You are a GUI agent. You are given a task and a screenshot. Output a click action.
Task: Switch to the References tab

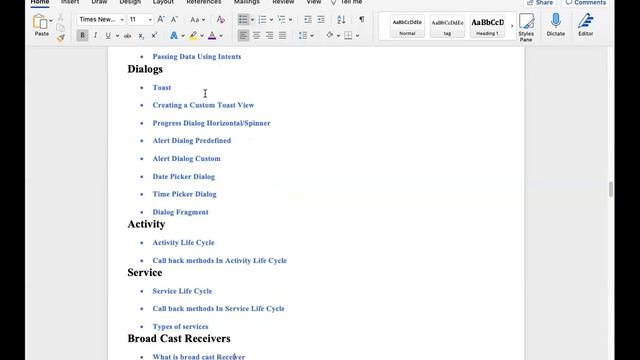point(204,2)
